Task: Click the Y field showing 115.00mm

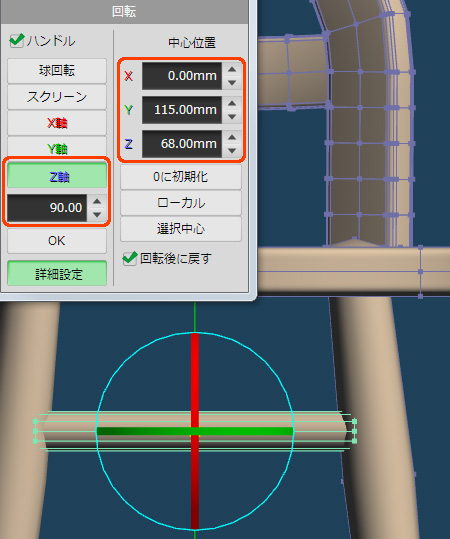Action: click(x=182, y=110)
